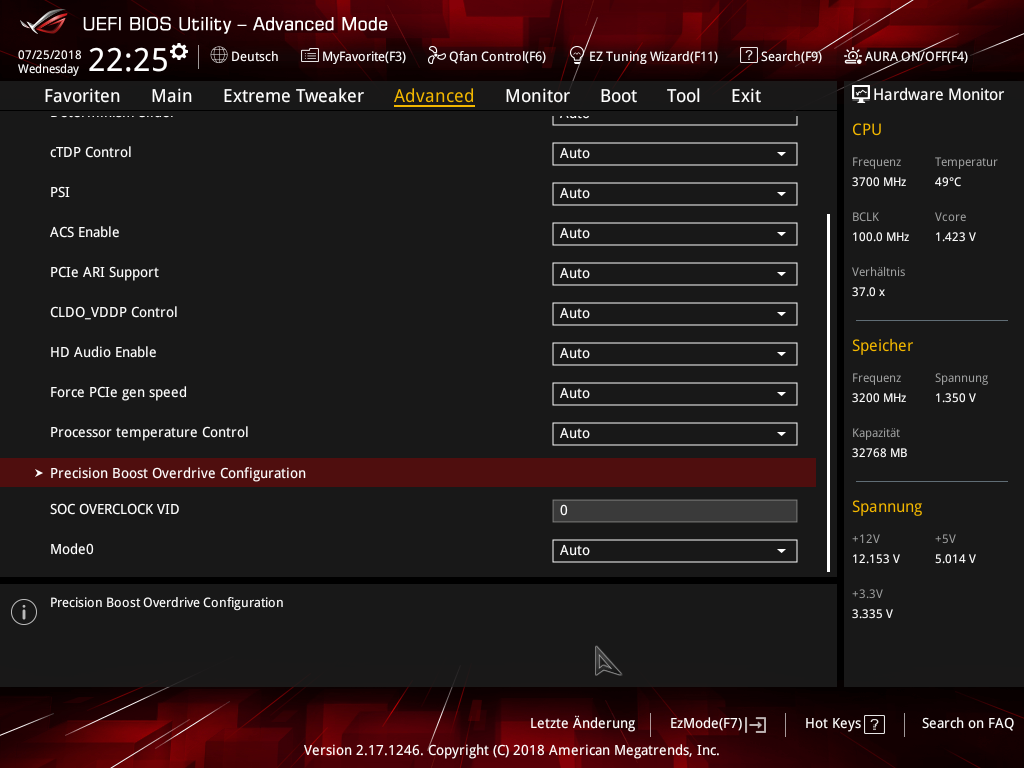Open Hot Keys help
Image resolution: width=1024 pixels, height=768 pixels.
coord(844,724)
